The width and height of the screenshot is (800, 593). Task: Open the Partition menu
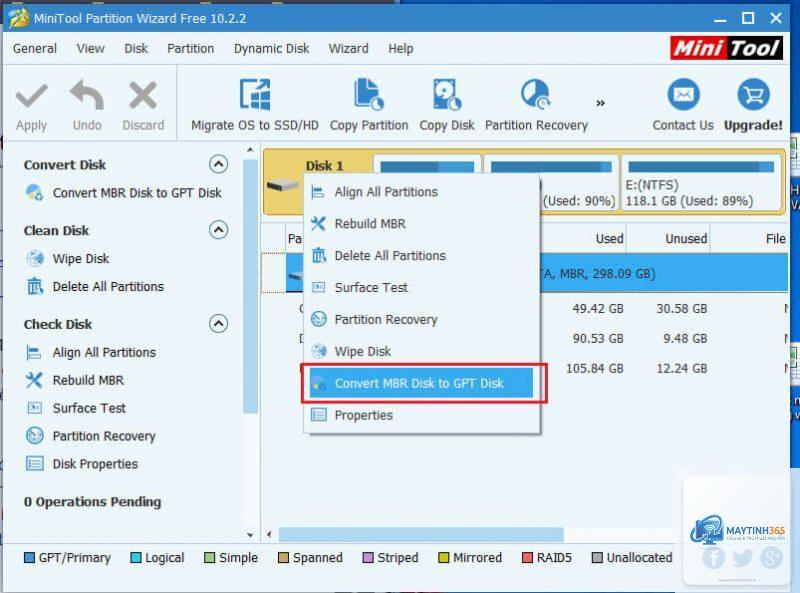[x=190, y=49]
